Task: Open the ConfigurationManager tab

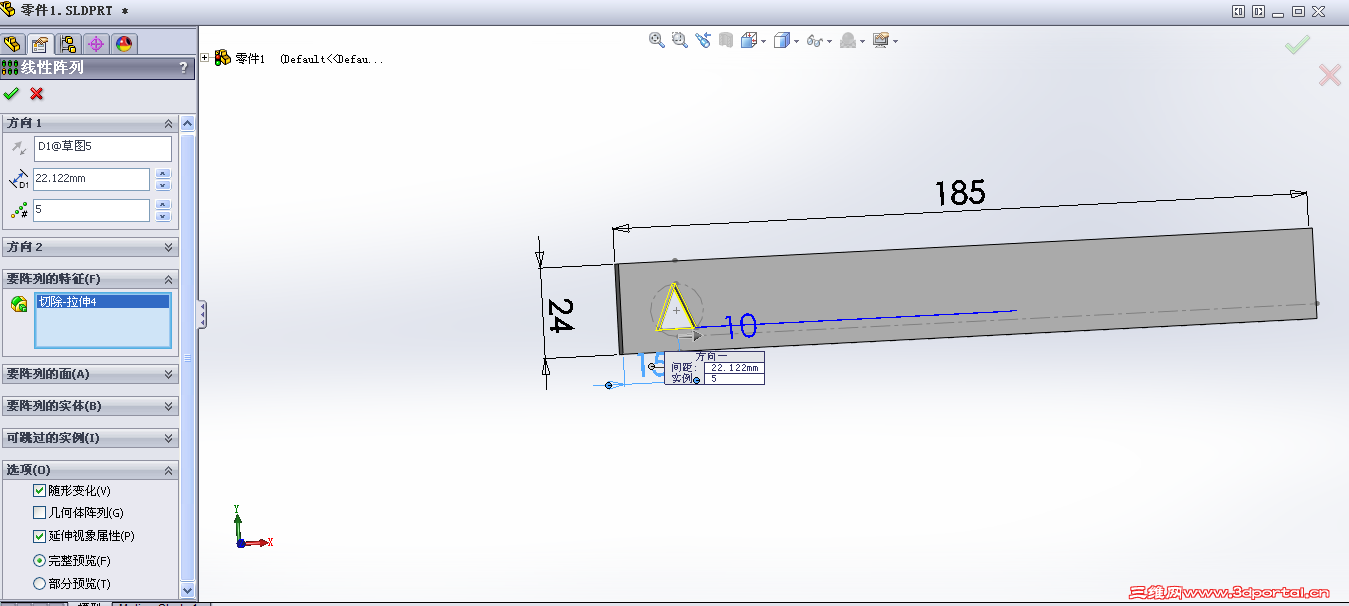Action: tap(68, 44)
